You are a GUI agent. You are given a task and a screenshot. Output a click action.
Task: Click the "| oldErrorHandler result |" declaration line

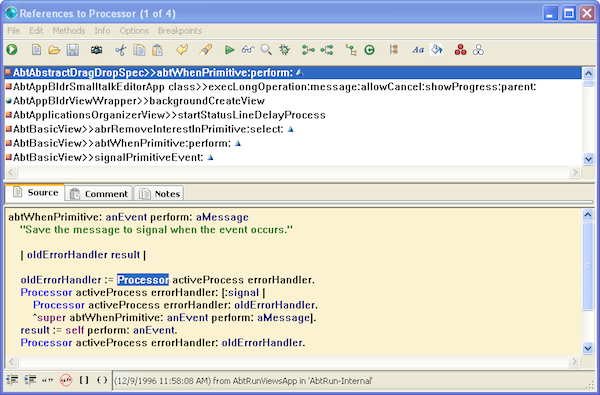point(83,255)
